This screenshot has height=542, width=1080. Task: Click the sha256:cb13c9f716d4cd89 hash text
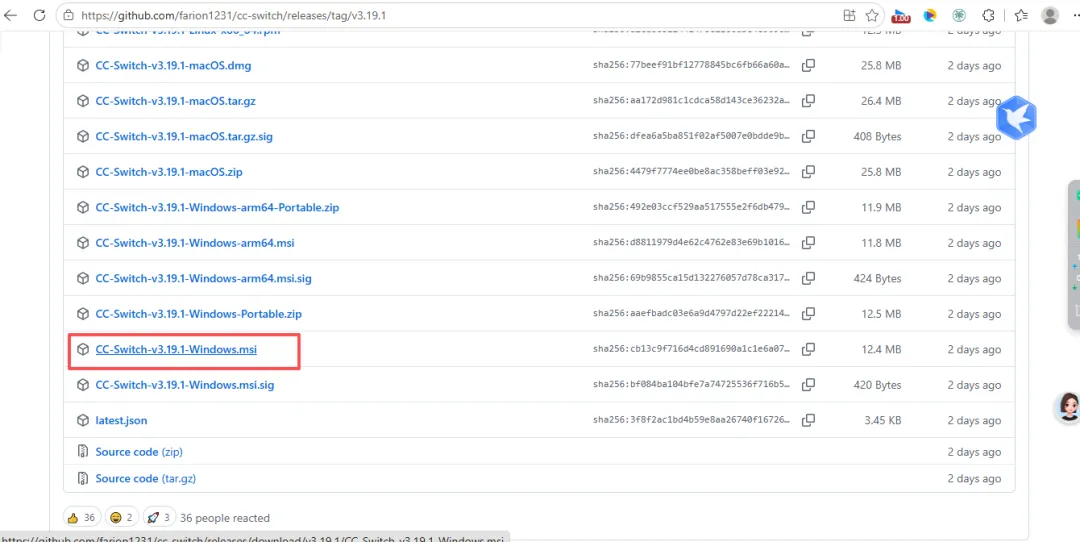[x=692, y=350]
